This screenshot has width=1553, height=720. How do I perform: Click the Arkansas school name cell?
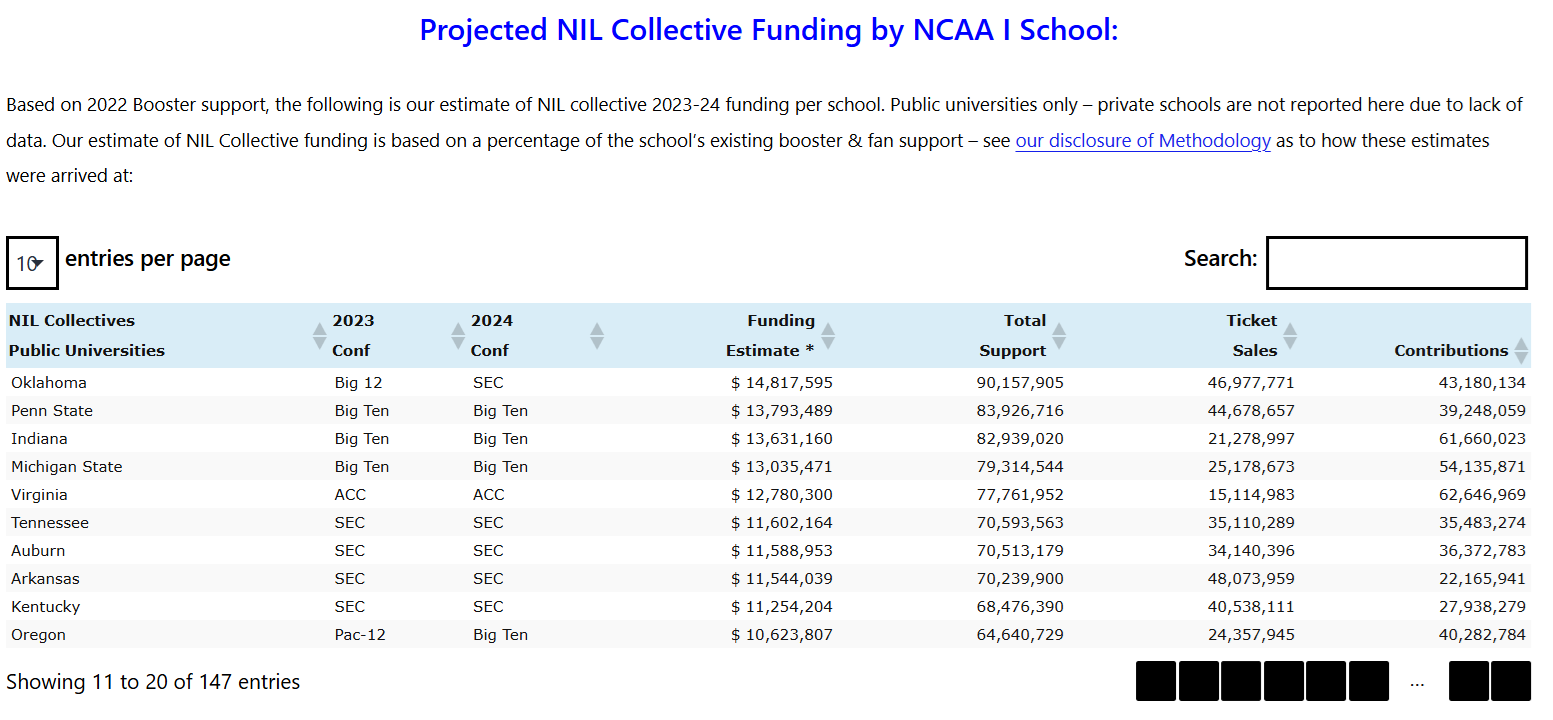[x=45, y=579]
